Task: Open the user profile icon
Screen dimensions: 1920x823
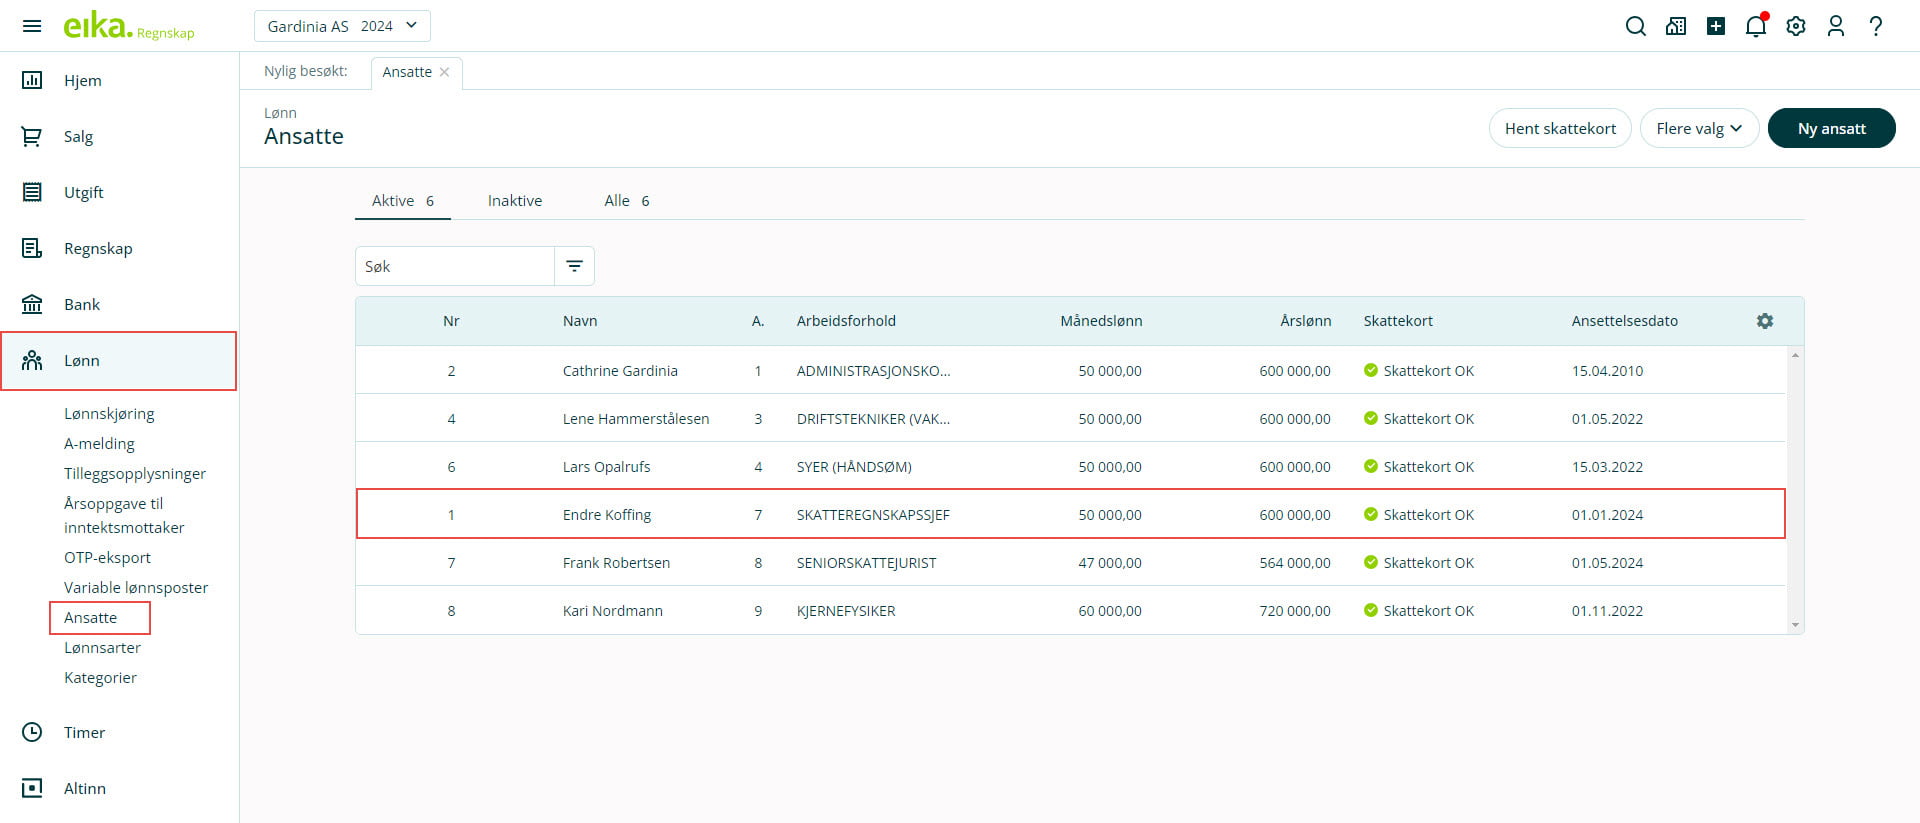Action: click(x=1836, y=27)
